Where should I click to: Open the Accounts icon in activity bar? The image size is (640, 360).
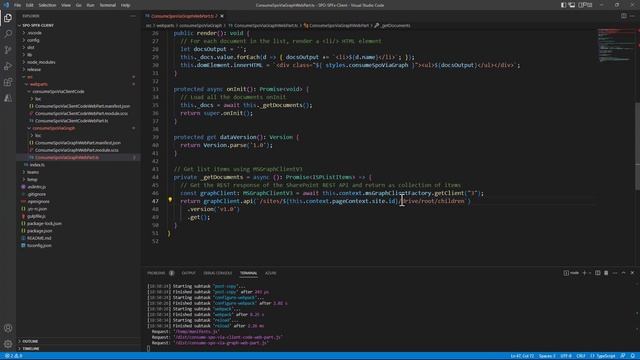[8, 328]
